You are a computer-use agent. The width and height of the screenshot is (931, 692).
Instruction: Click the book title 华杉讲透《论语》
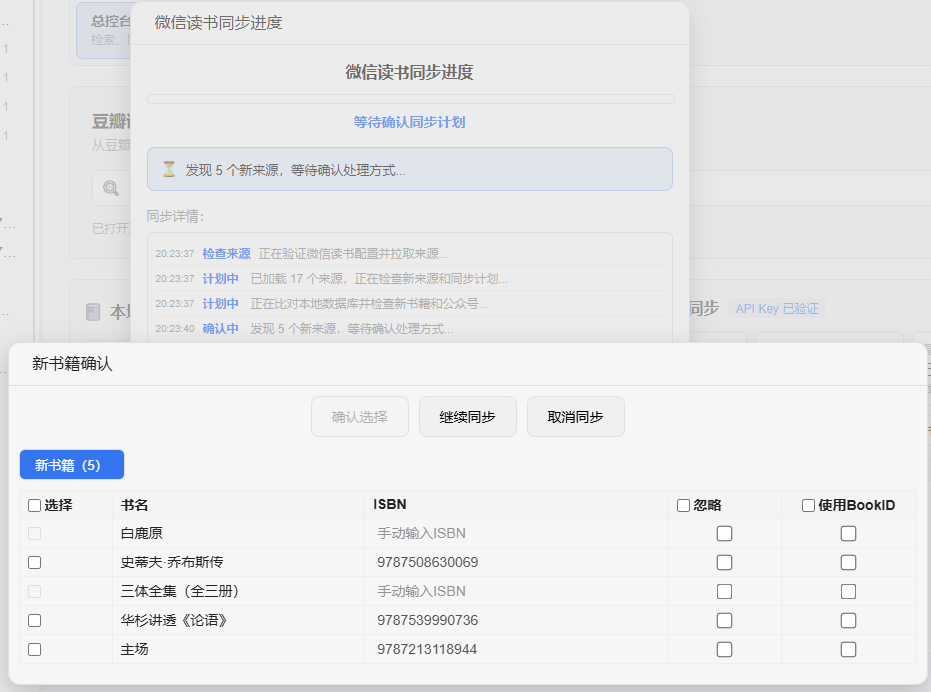(x=174, y=621)
